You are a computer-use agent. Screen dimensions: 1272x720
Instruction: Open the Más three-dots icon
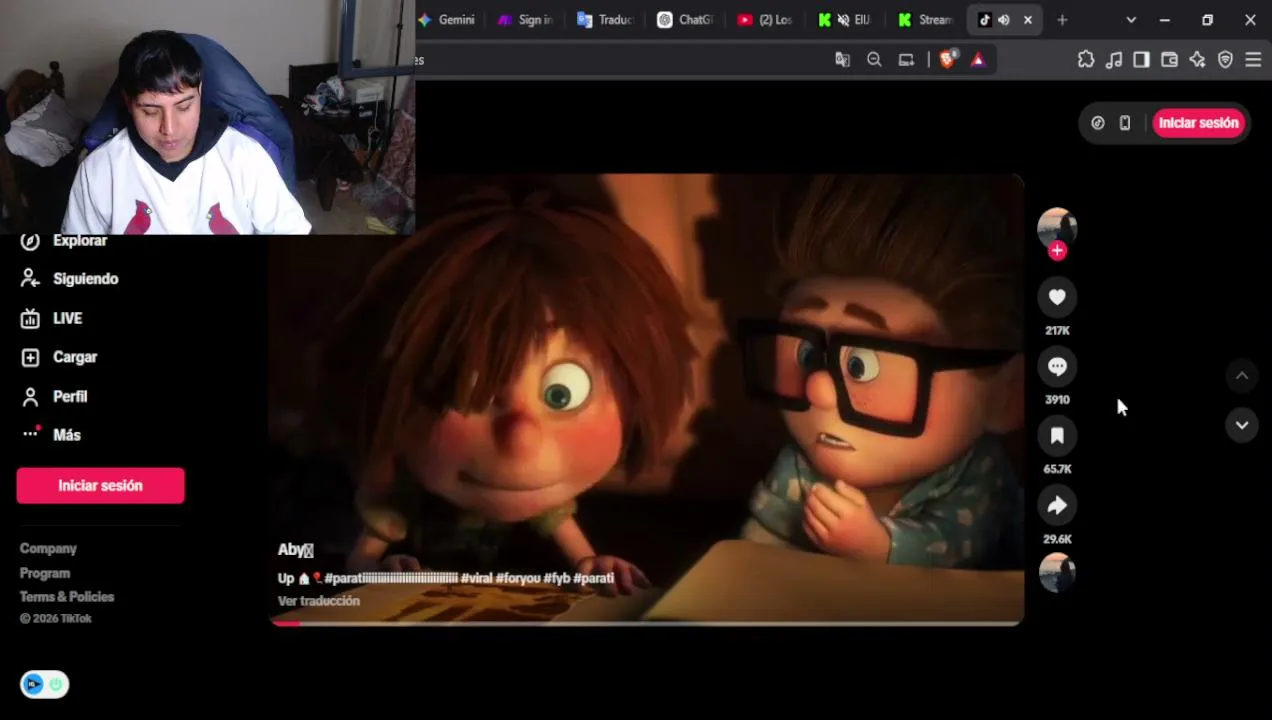click(30, 434)
